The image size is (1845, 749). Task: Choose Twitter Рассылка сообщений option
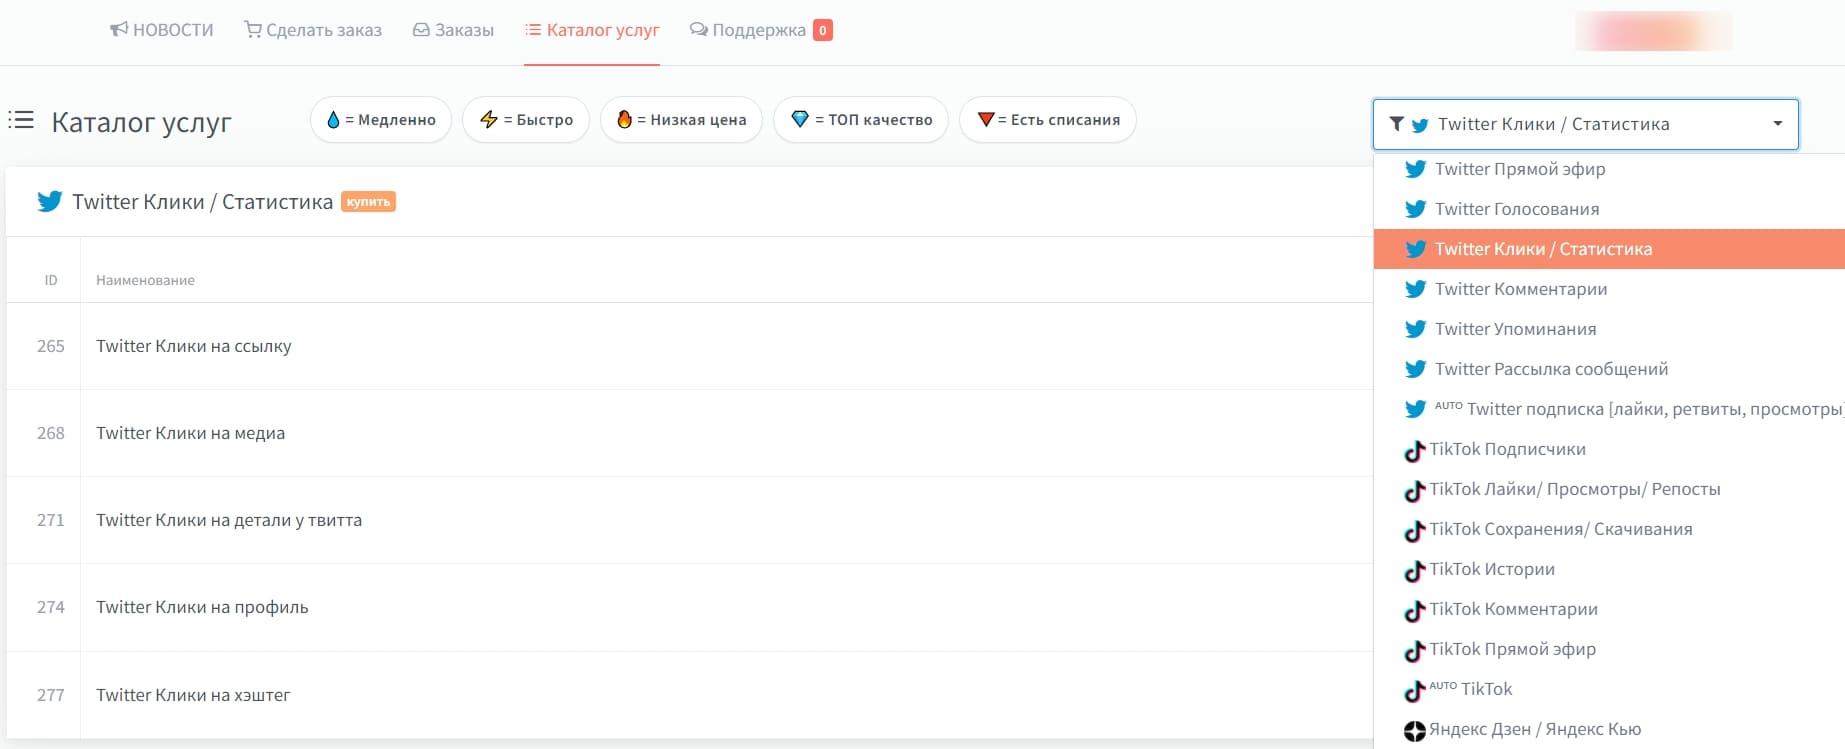(x=1609, y=369)
